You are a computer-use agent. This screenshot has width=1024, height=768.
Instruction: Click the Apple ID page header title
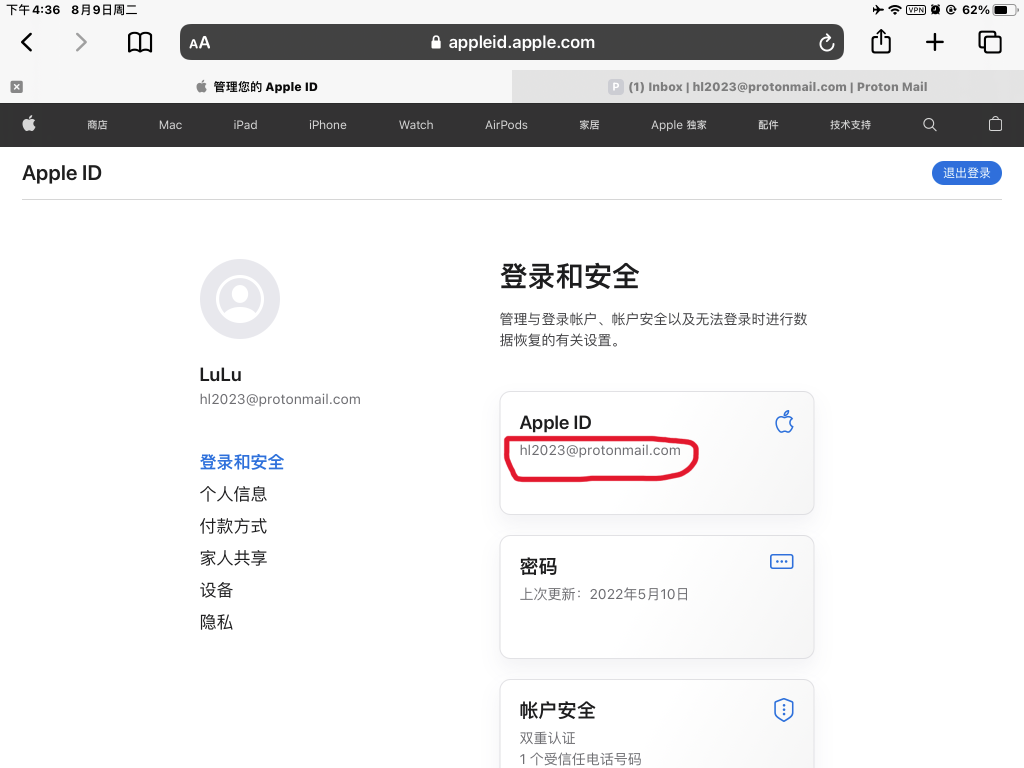click(62, 173)
